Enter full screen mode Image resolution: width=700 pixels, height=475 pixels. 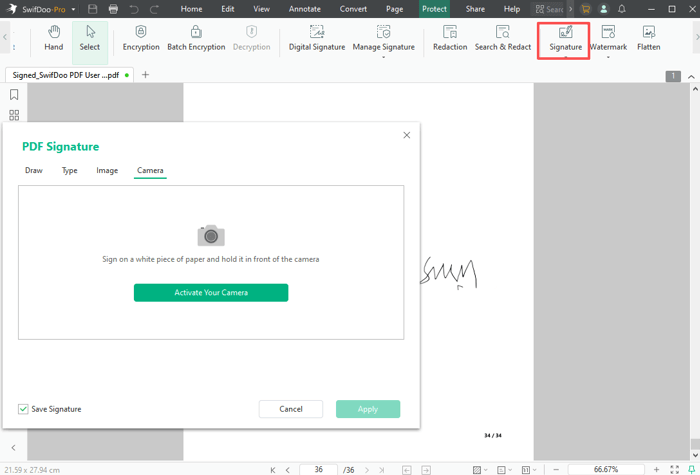tap(675, 470)
